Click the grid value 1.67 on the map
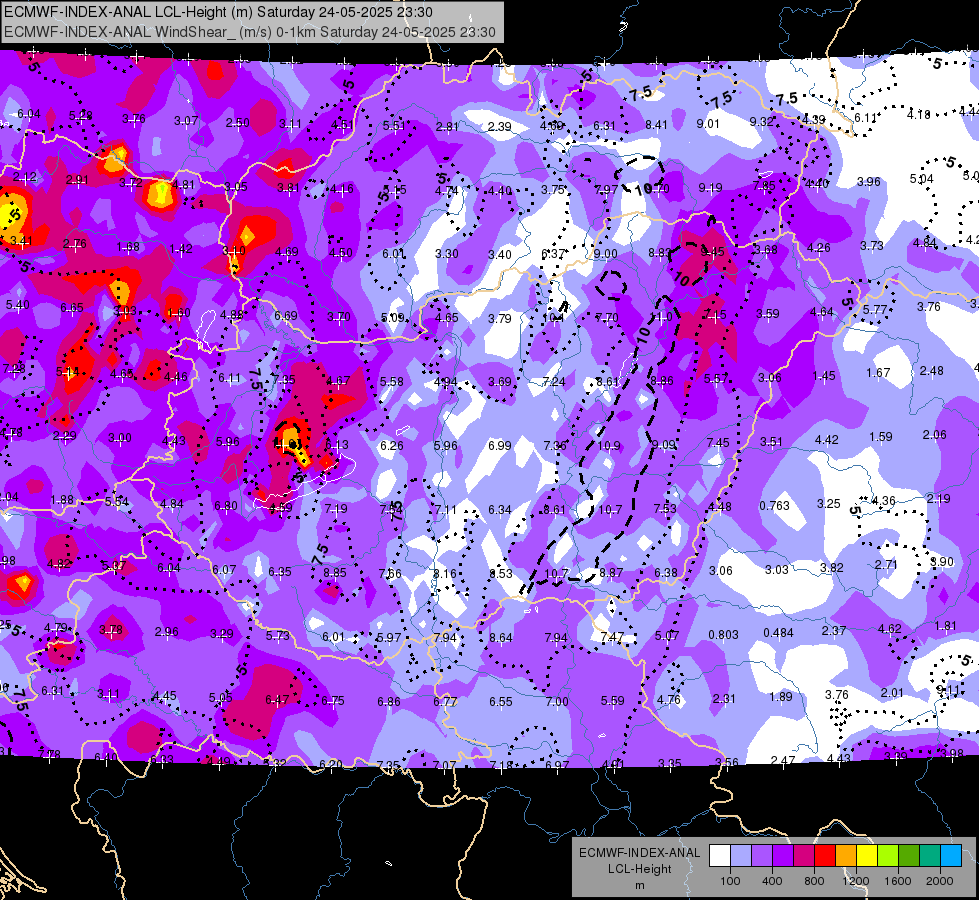This screenshot has height=900, width=979. click(878, 372)
